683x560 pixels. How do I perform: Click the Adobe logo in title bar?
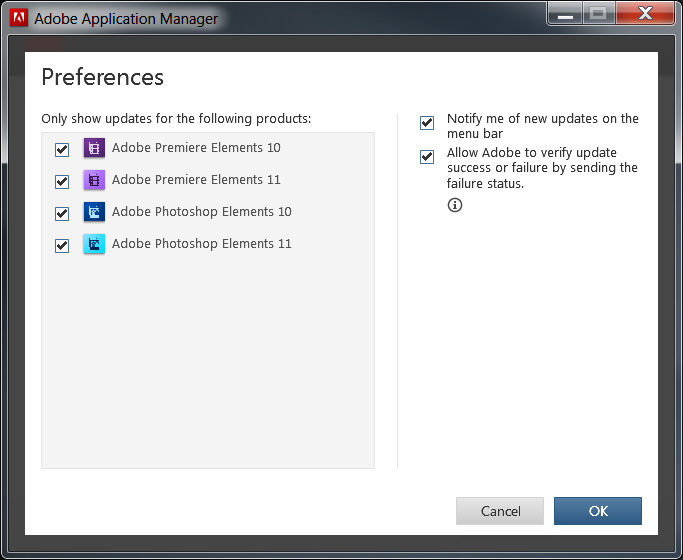coord(19,18)
